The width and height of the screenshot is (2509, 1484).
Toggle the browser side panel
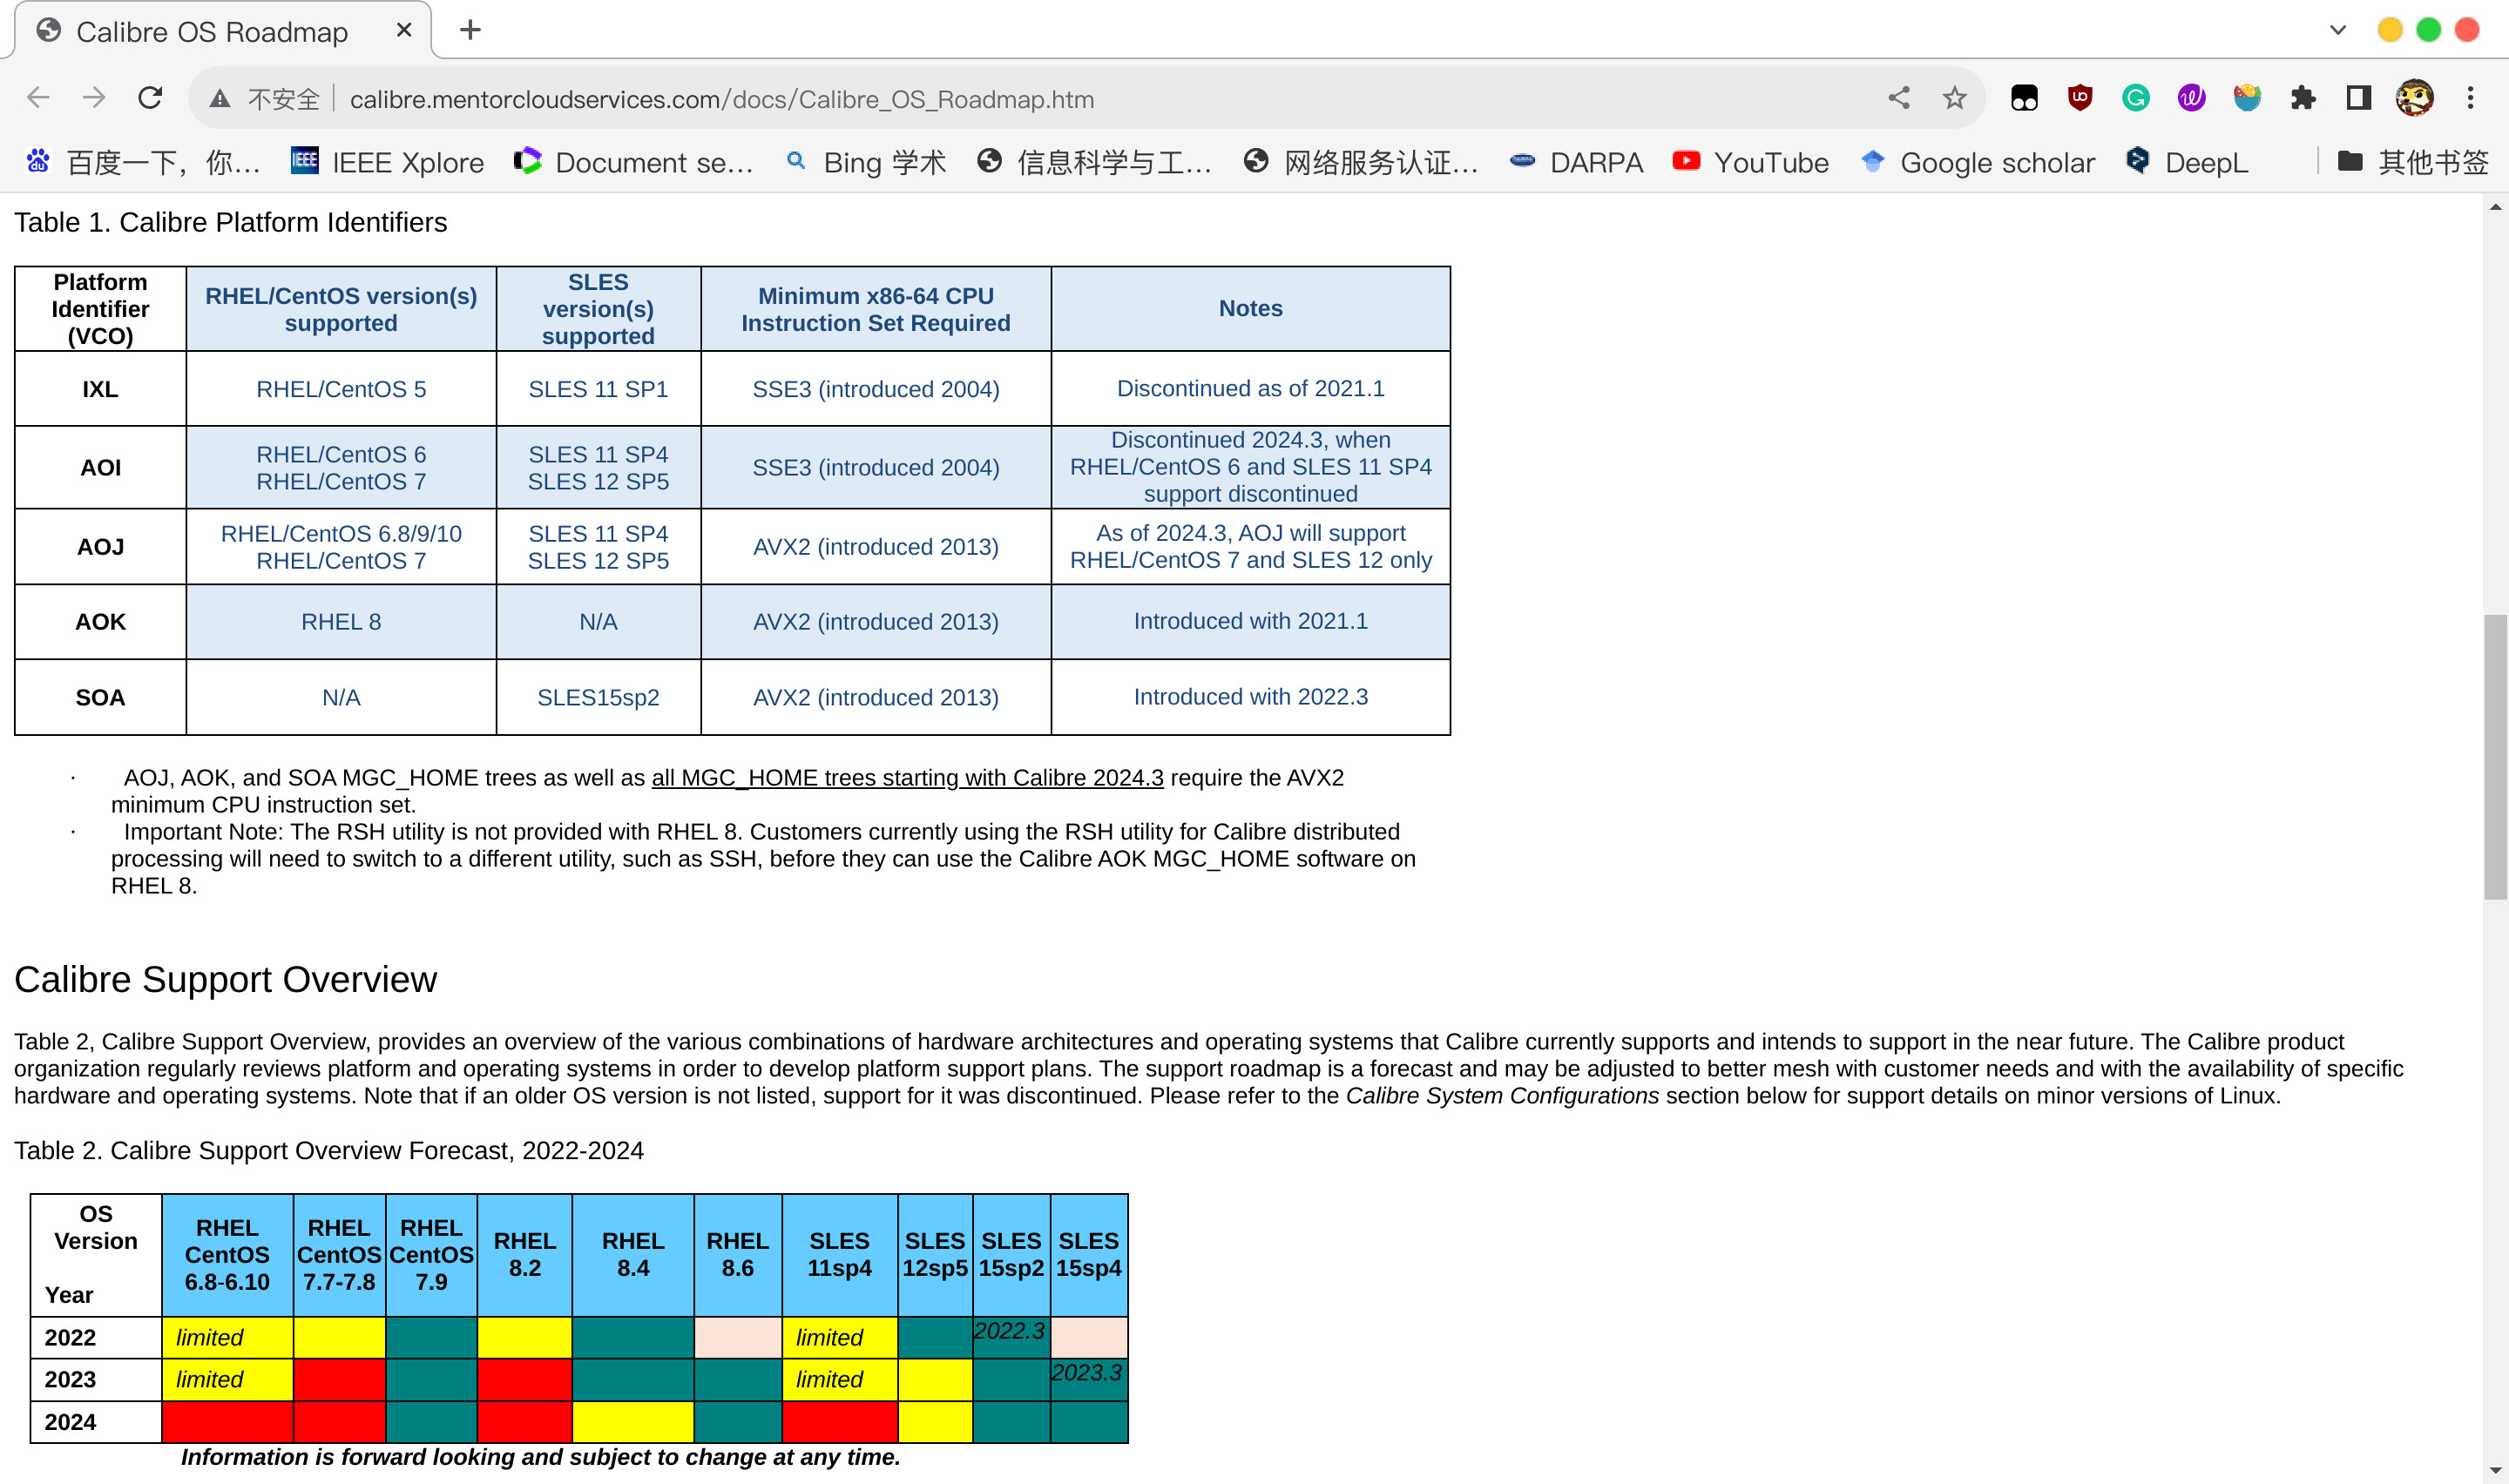2358,98
